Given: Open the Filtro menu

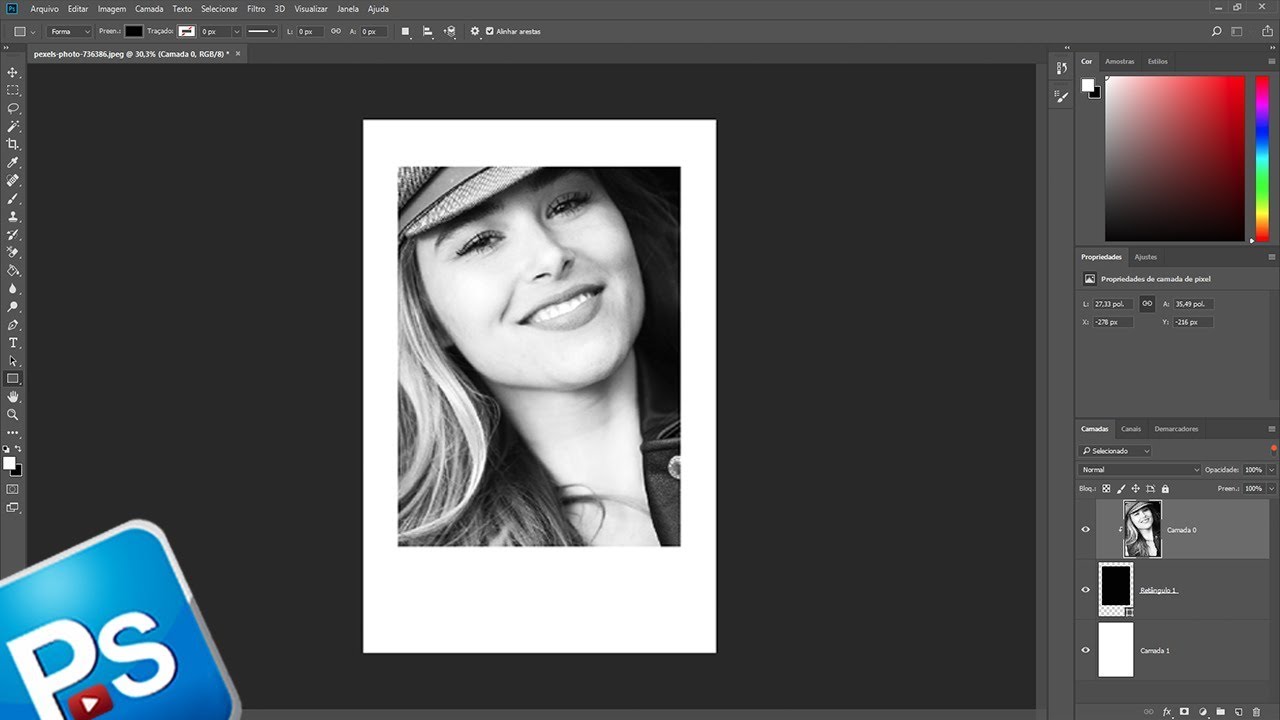Looking at the screenshot, I should pyautogui.click(x=256, y=8).
